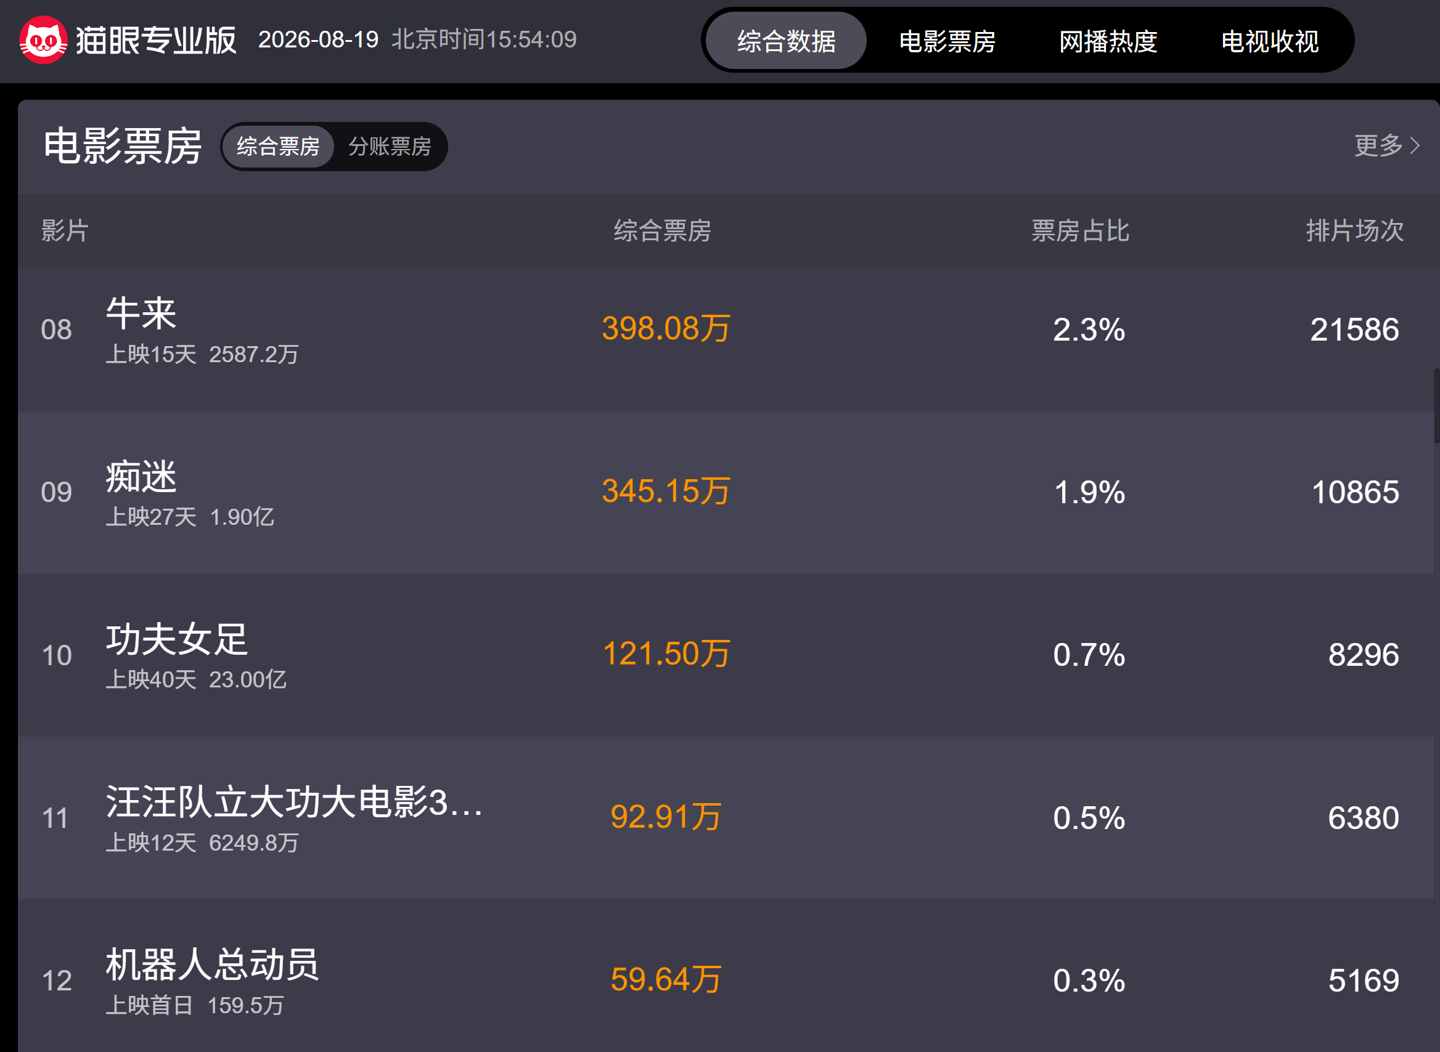The image size is (1440, 1052).
Task: Click the Maoyan cat logo icon
Action: (43, 40)
